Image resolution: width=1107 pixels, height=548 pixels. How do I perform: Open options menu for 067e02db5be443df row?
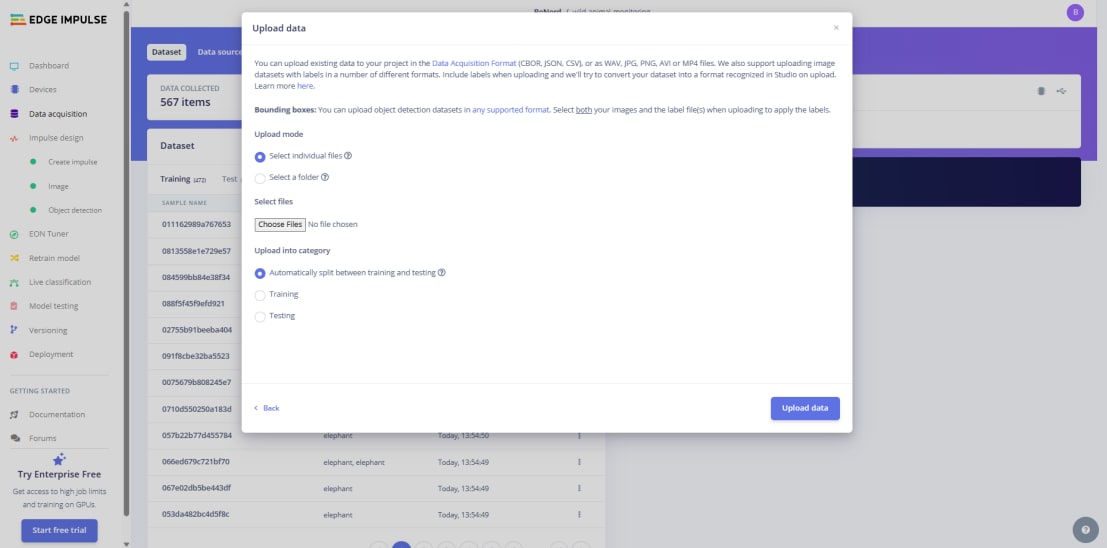click(x=579, y=489)
